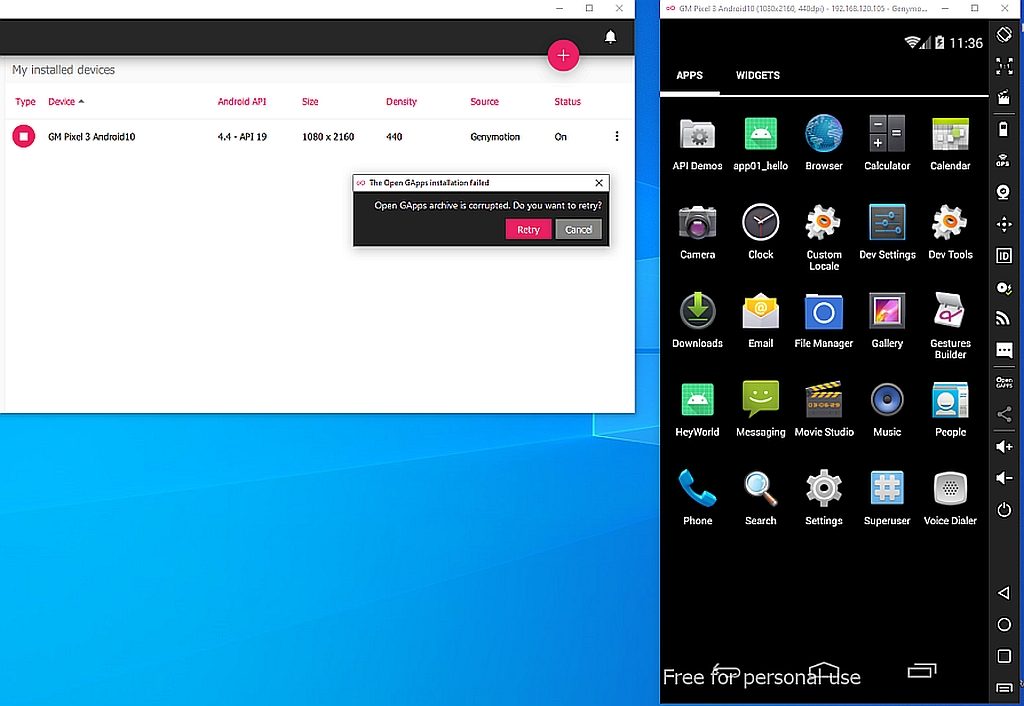
Task: Open the device ID widget
Action: tap(1004, 255)
